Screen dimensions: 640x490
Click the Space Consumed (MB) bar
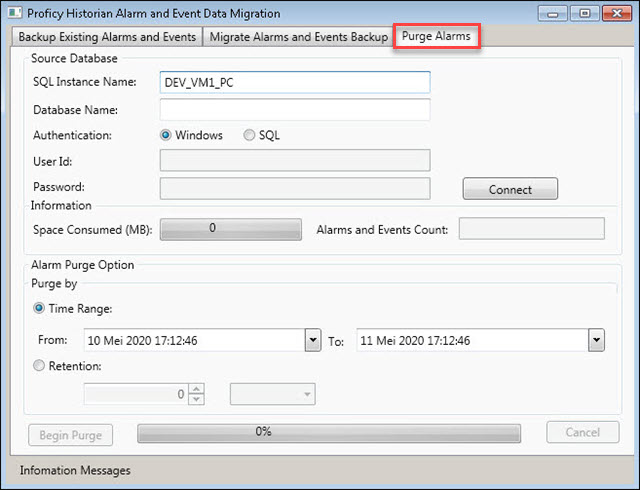coord(231,229)
